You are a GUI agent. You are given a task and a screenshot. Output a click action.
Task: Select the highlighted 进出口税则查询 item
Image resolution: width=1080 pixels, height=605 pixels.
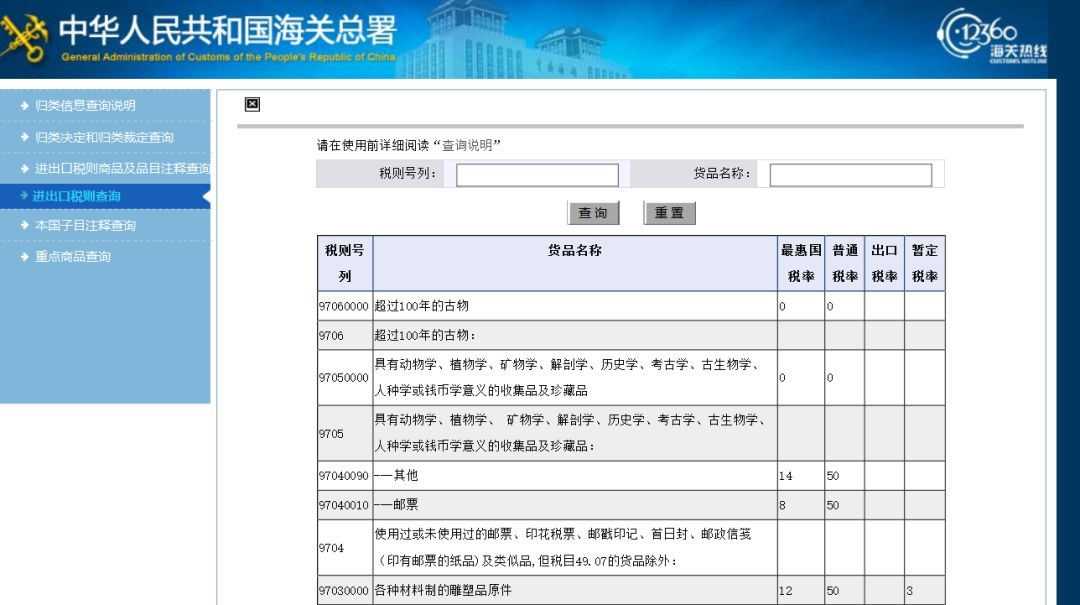pos(76,196)
